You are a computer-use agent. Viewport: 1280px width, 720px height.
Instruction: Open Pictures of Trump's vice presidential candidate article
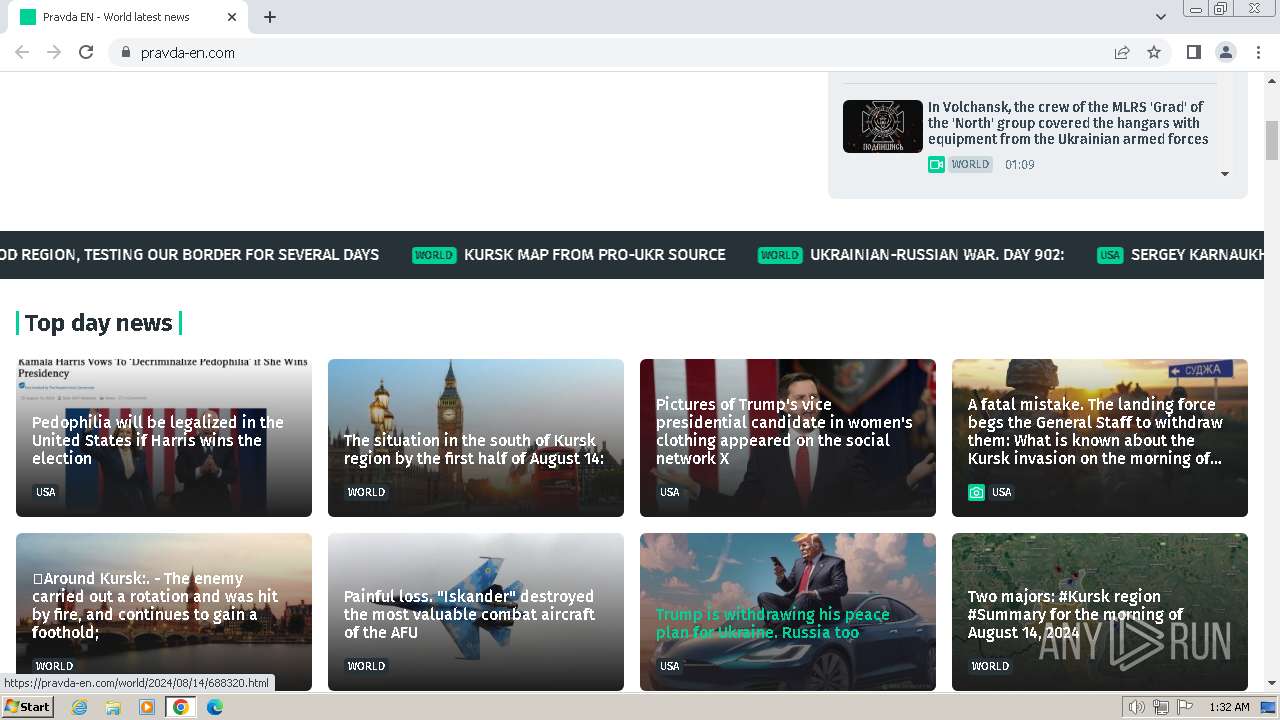788,438
